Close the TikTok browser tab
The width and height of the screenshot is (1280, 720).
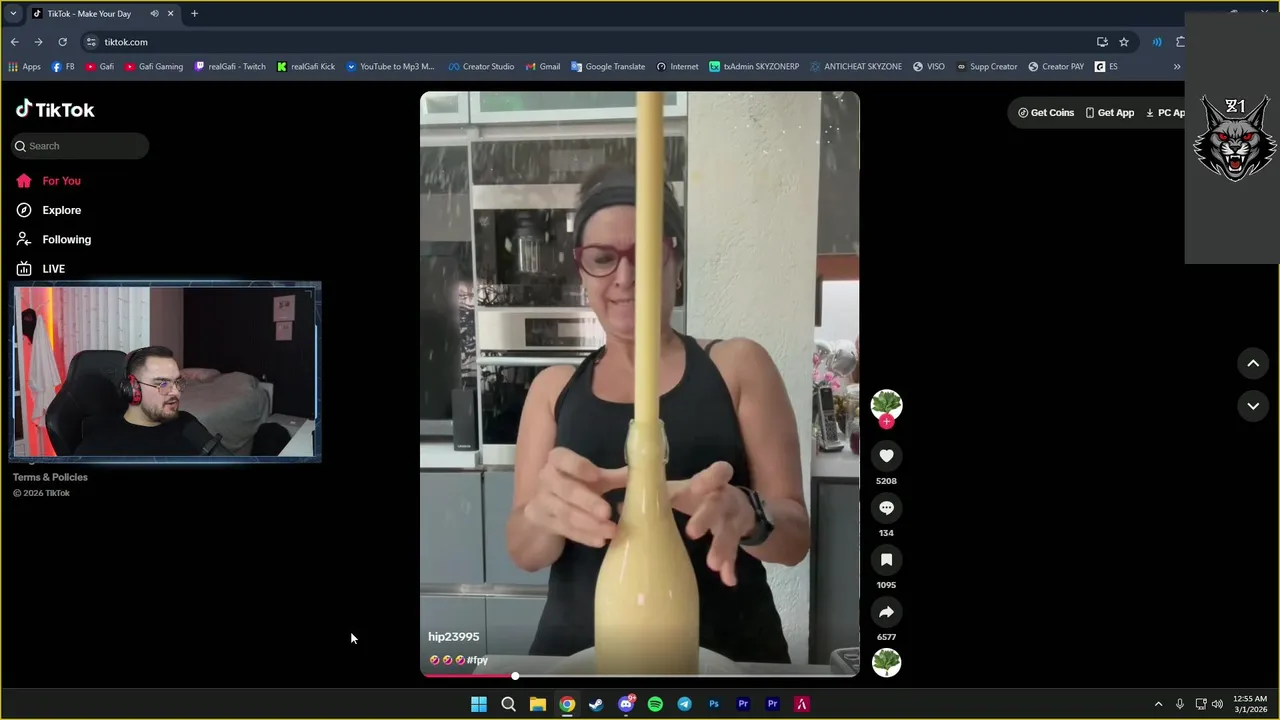[x=171, y=14]
